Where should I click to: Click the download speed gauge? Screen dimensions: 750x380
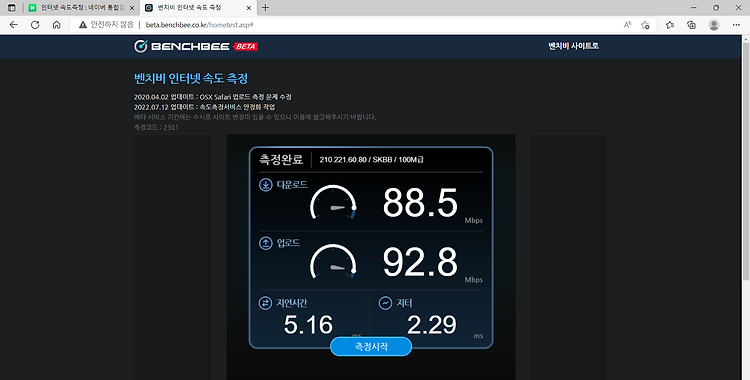coord(333,202)
